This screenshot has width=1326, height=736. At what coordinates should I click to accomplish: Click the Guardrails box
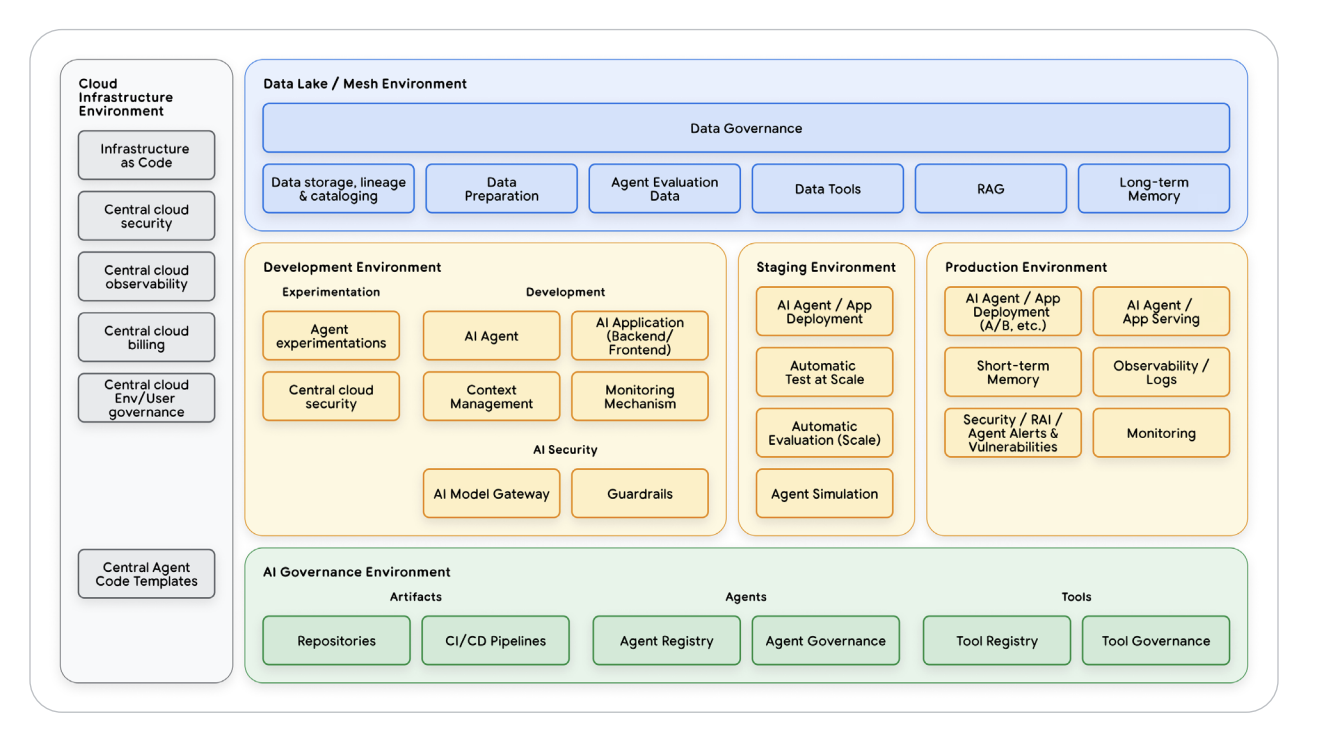click(640, 493)
